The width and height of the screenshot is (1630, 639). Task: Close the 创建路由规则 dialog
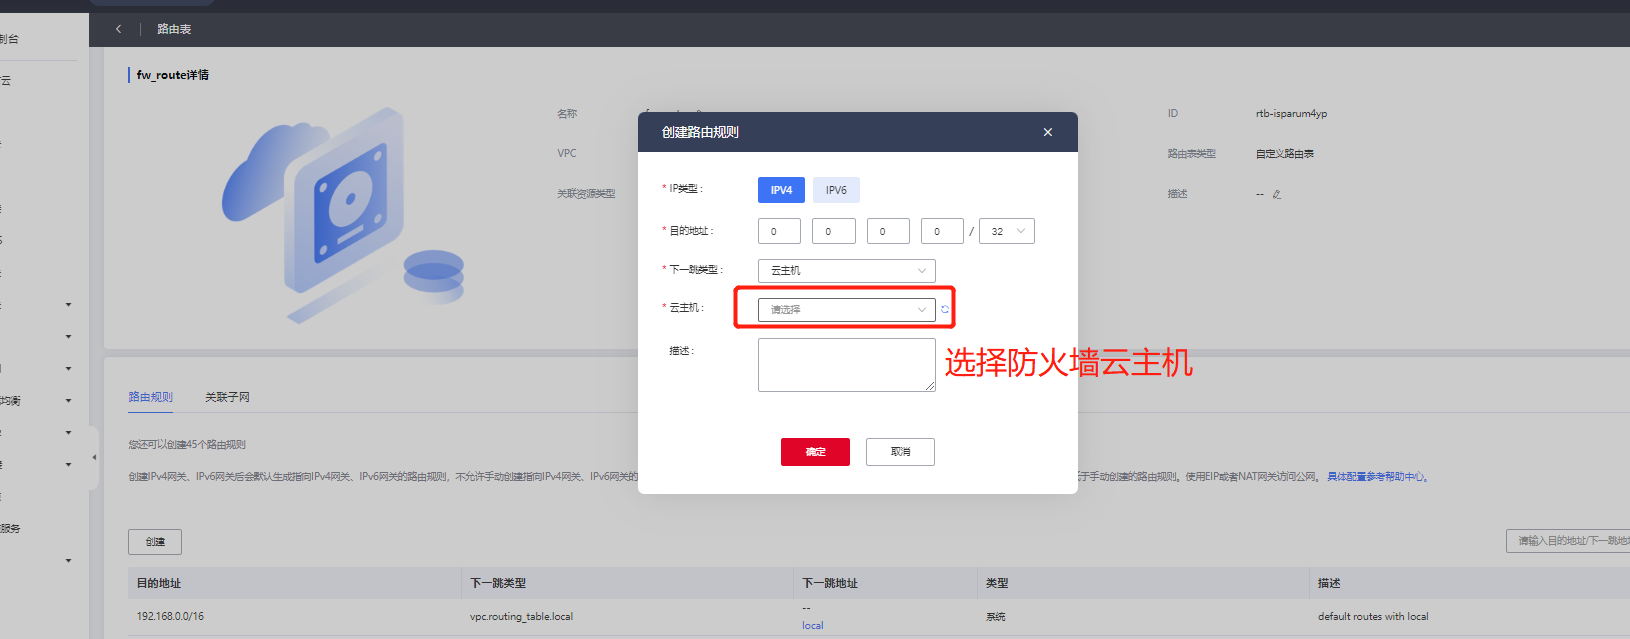[1048, 132]
